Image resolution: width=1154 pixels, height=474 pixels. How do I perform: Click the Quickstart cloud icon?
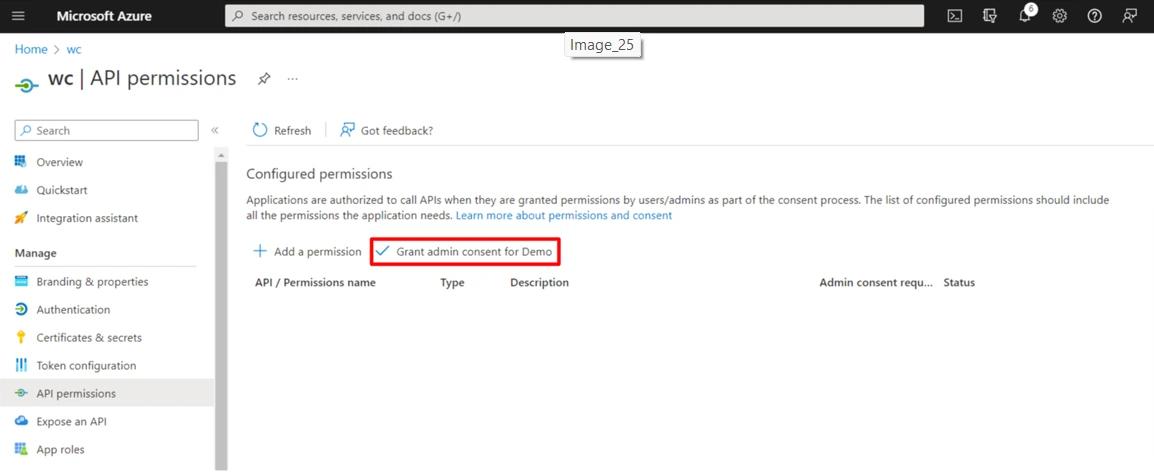pos(21,190)
